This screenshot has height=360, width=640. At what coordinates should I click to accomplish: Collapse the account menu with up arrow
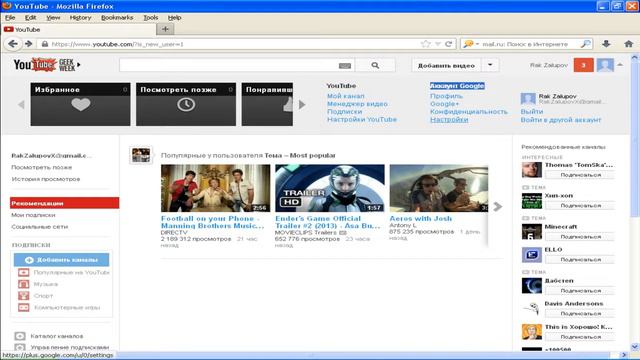620,65
